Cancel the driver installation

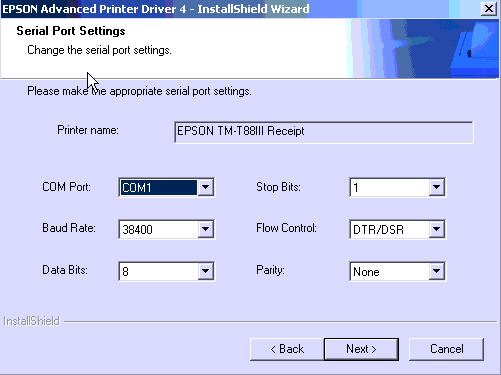pos(446,349)
